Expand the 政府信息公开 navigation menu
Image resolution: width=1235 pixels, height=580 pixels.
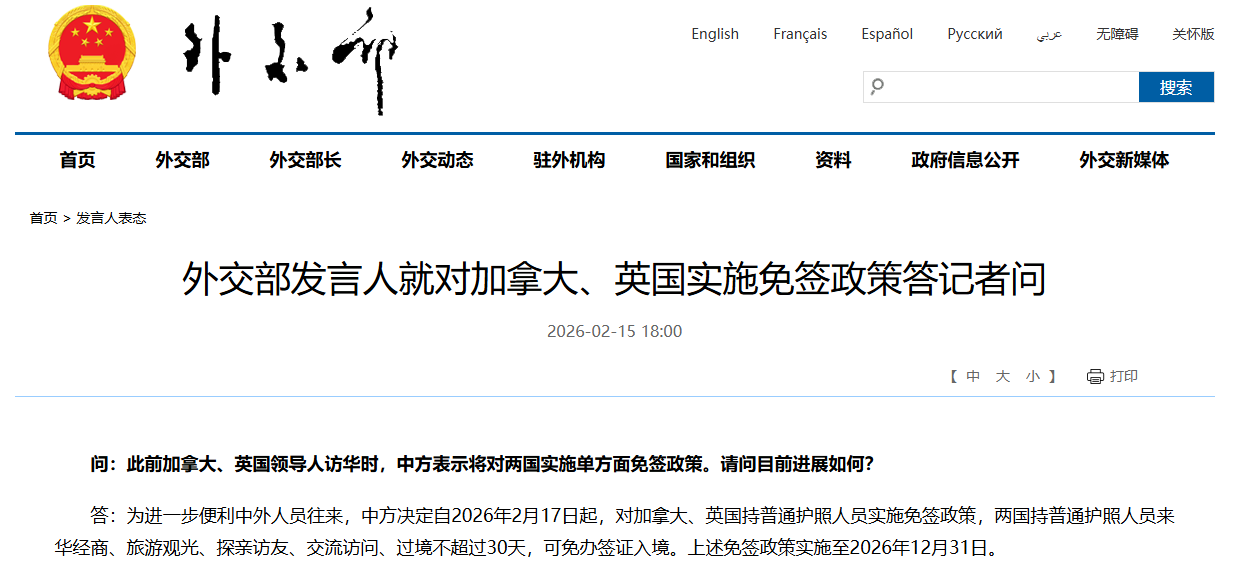(x=965, y=160)
